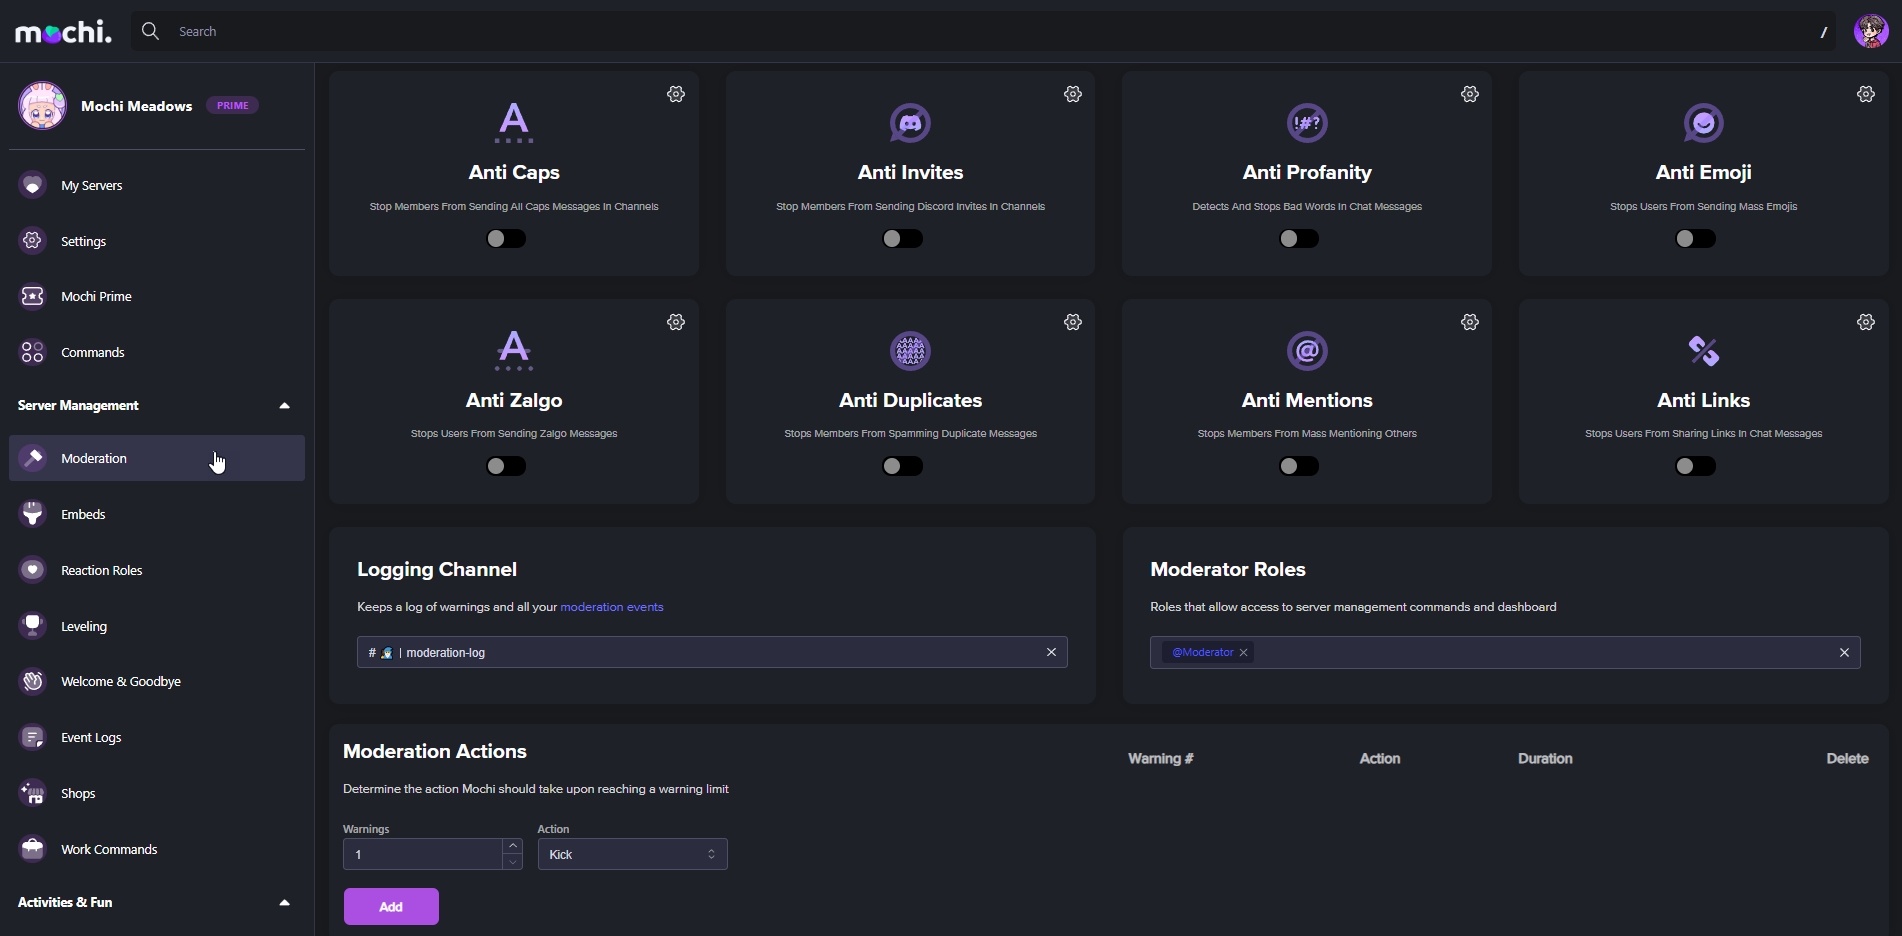Remove the @Moderator role tag
The image size is (1902, 936).
(1244, 653)
